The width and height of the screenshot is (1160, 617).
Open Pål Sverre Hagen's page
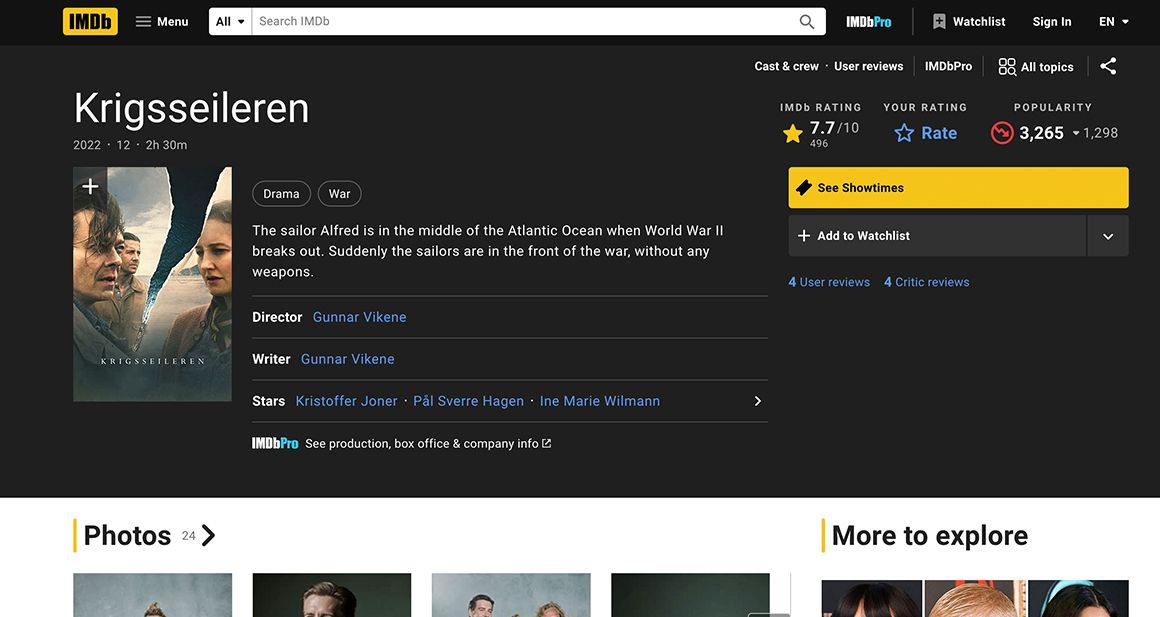tap(468, 401)
